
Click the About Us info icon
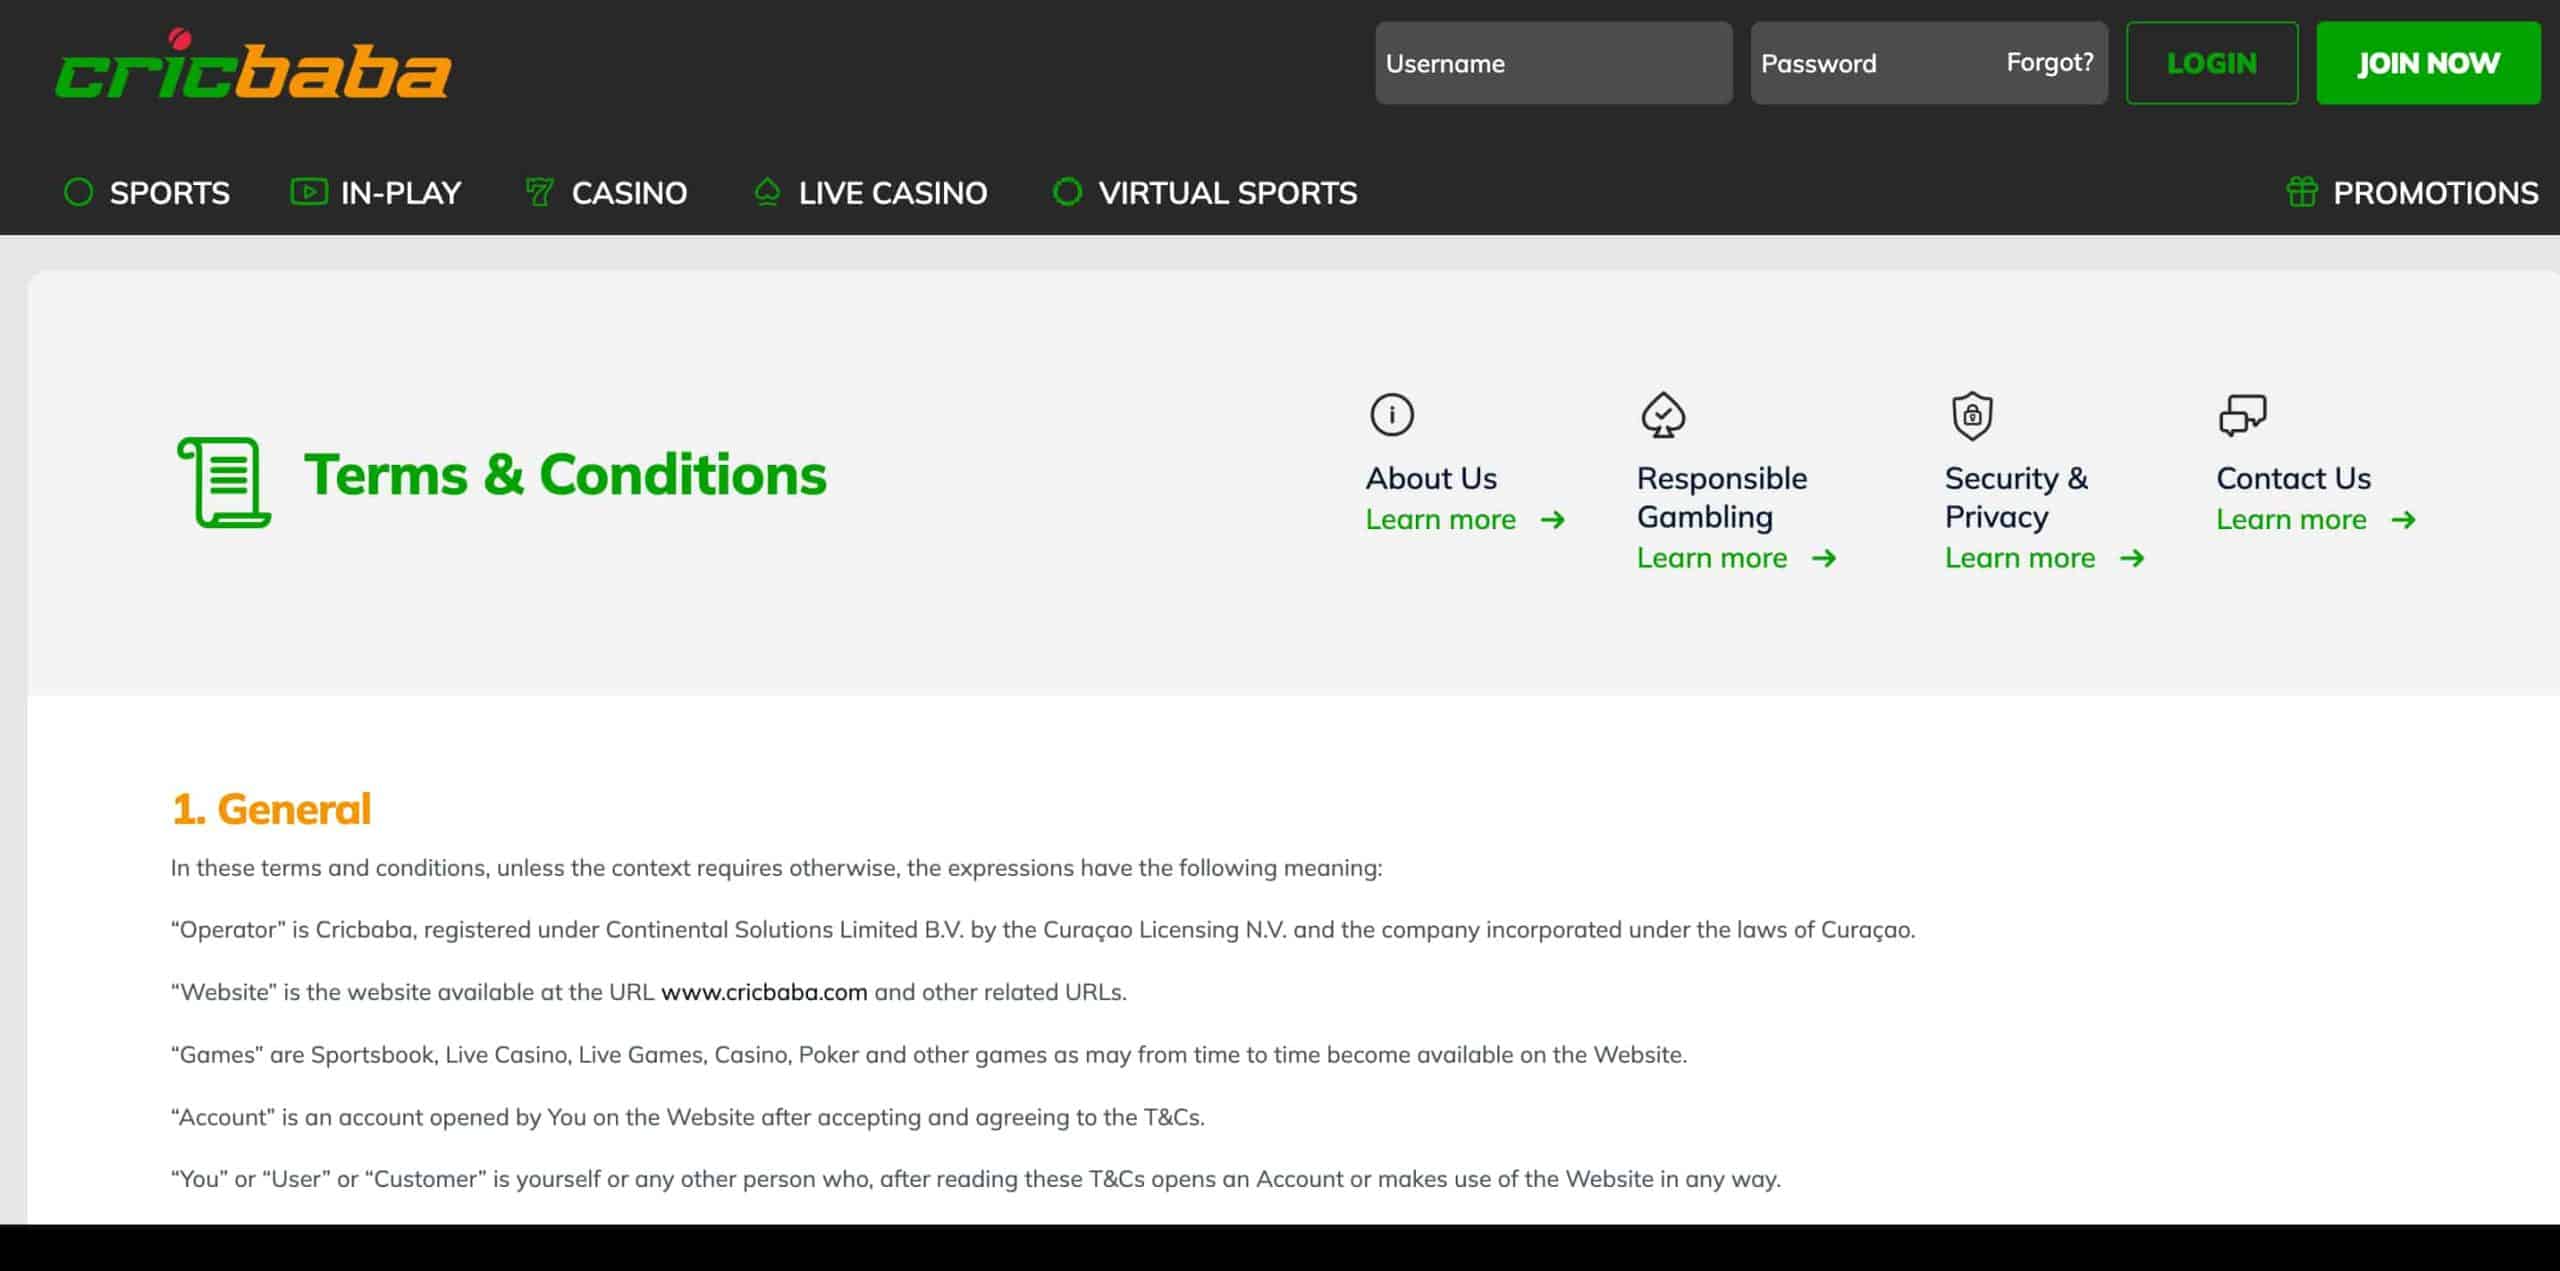coord(1392,414)
